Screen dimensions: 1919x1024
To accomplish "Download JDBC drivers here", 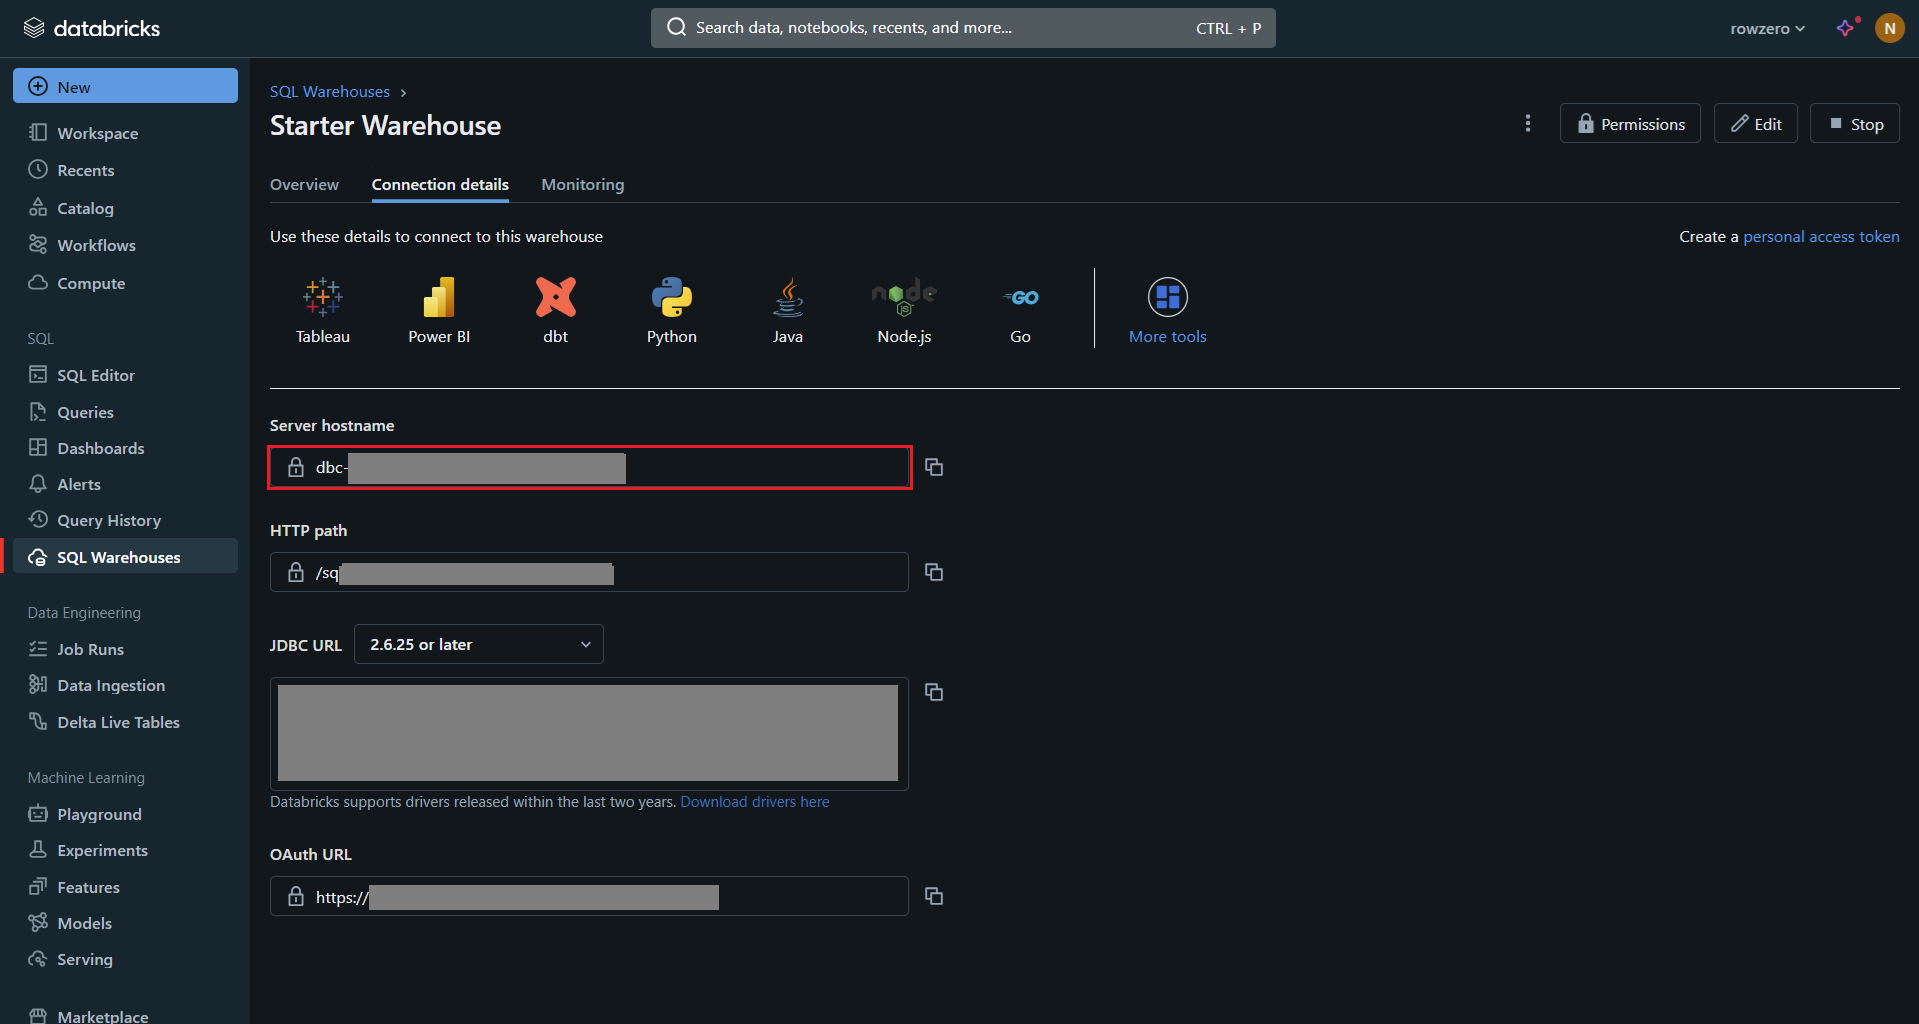I will (x=754, y=801).
